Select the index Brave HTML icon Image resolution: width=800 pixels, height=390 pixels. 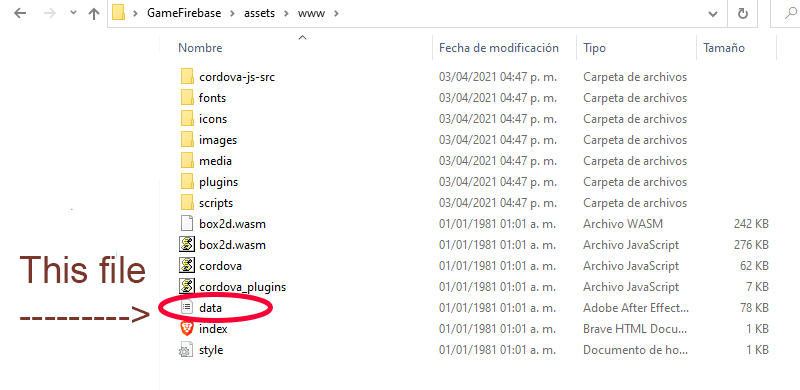(x=187, y=329)
